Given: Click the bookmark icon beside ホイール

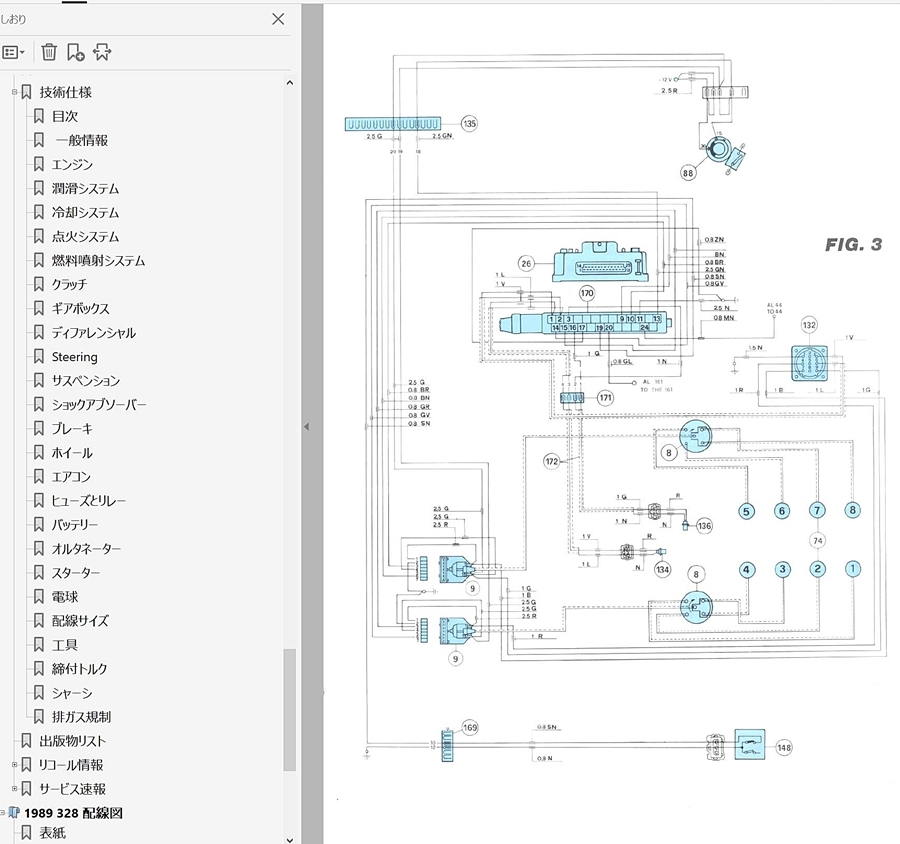Looking at the screenshot, I should tap(38, 453).
